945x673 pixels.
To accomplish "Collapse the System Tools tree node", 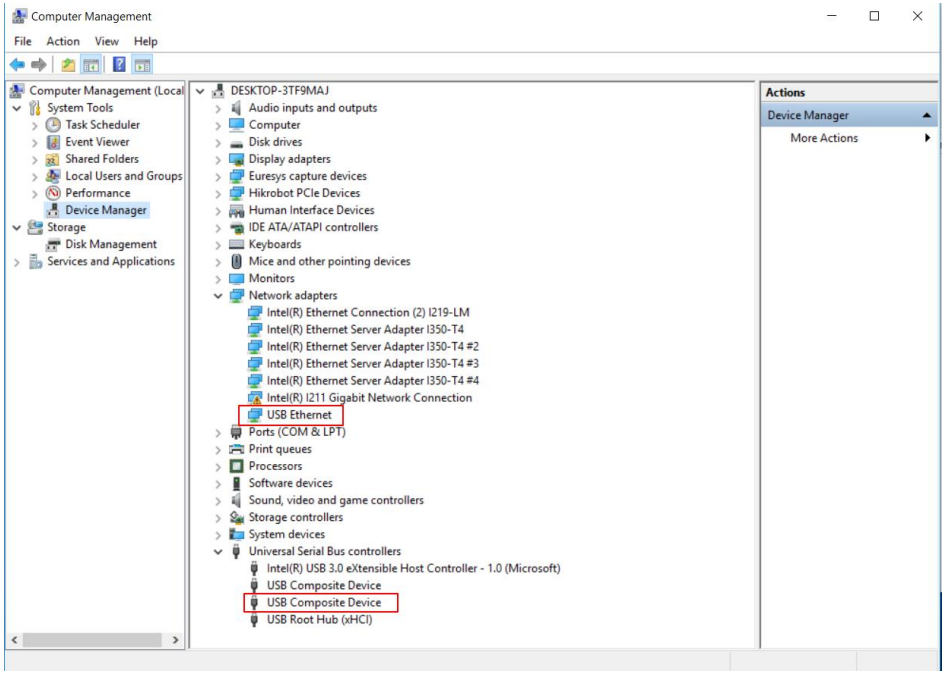I will [17, 108].
